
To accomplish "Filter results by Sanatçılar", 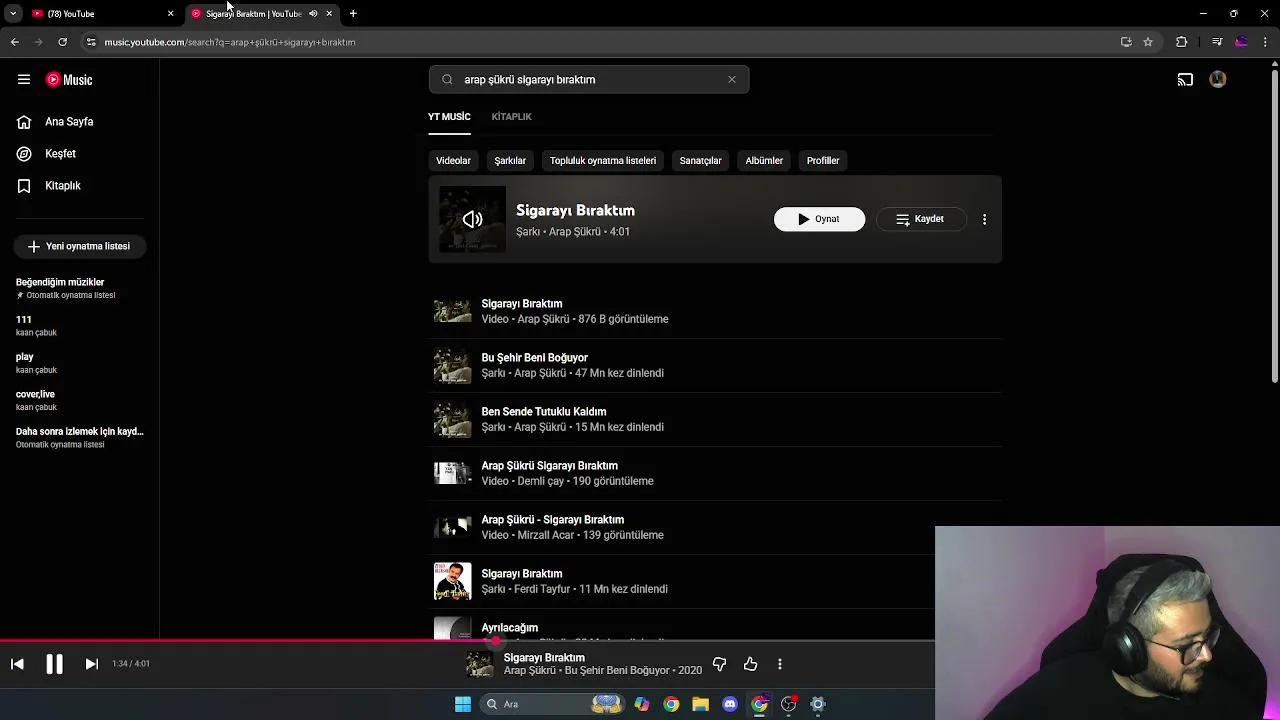I will 700,161.
